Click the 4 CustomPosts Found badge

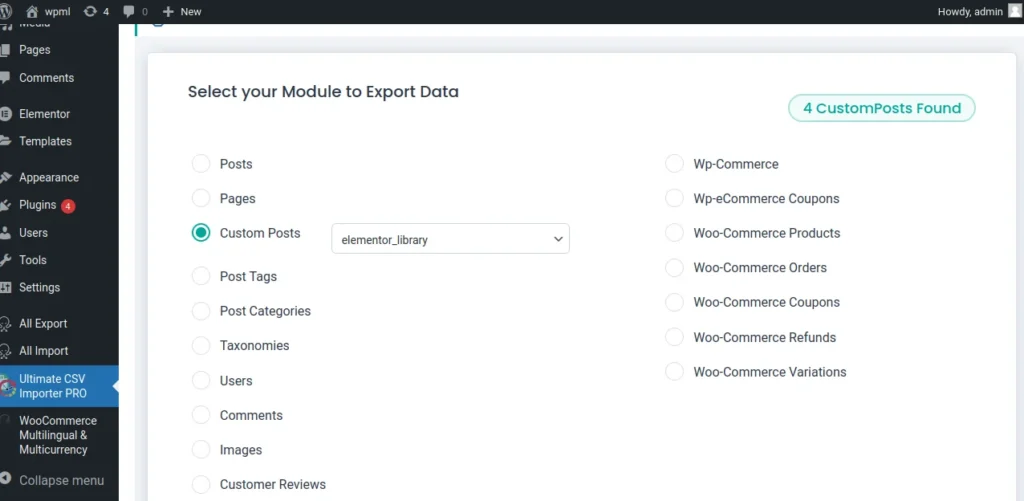[x=881, y=108]
